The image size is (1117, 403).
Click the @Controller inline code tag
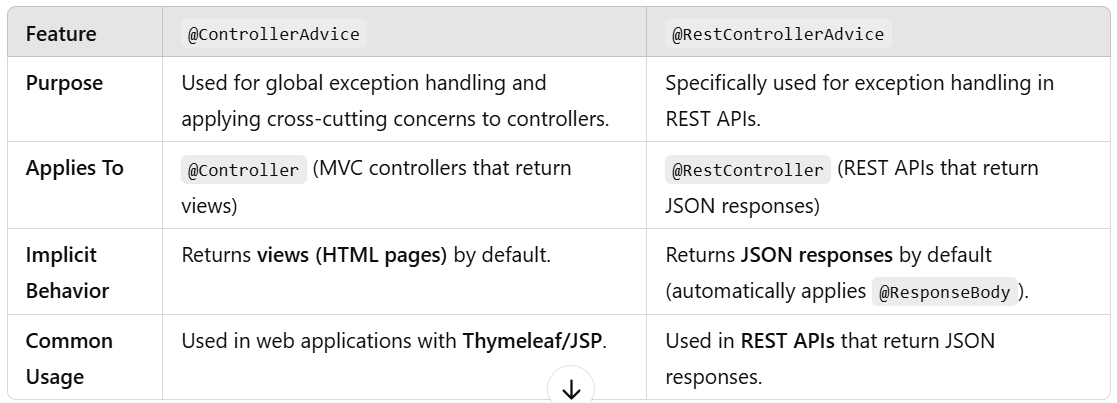[244, 169]
